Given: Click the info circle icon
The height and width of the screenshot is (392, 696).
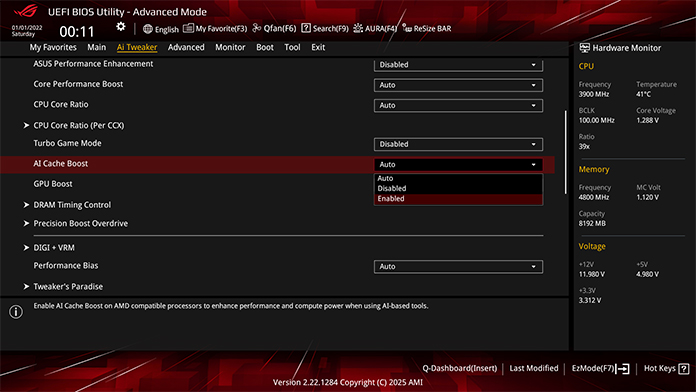Looking at the screenshot, I should (16, 312).
